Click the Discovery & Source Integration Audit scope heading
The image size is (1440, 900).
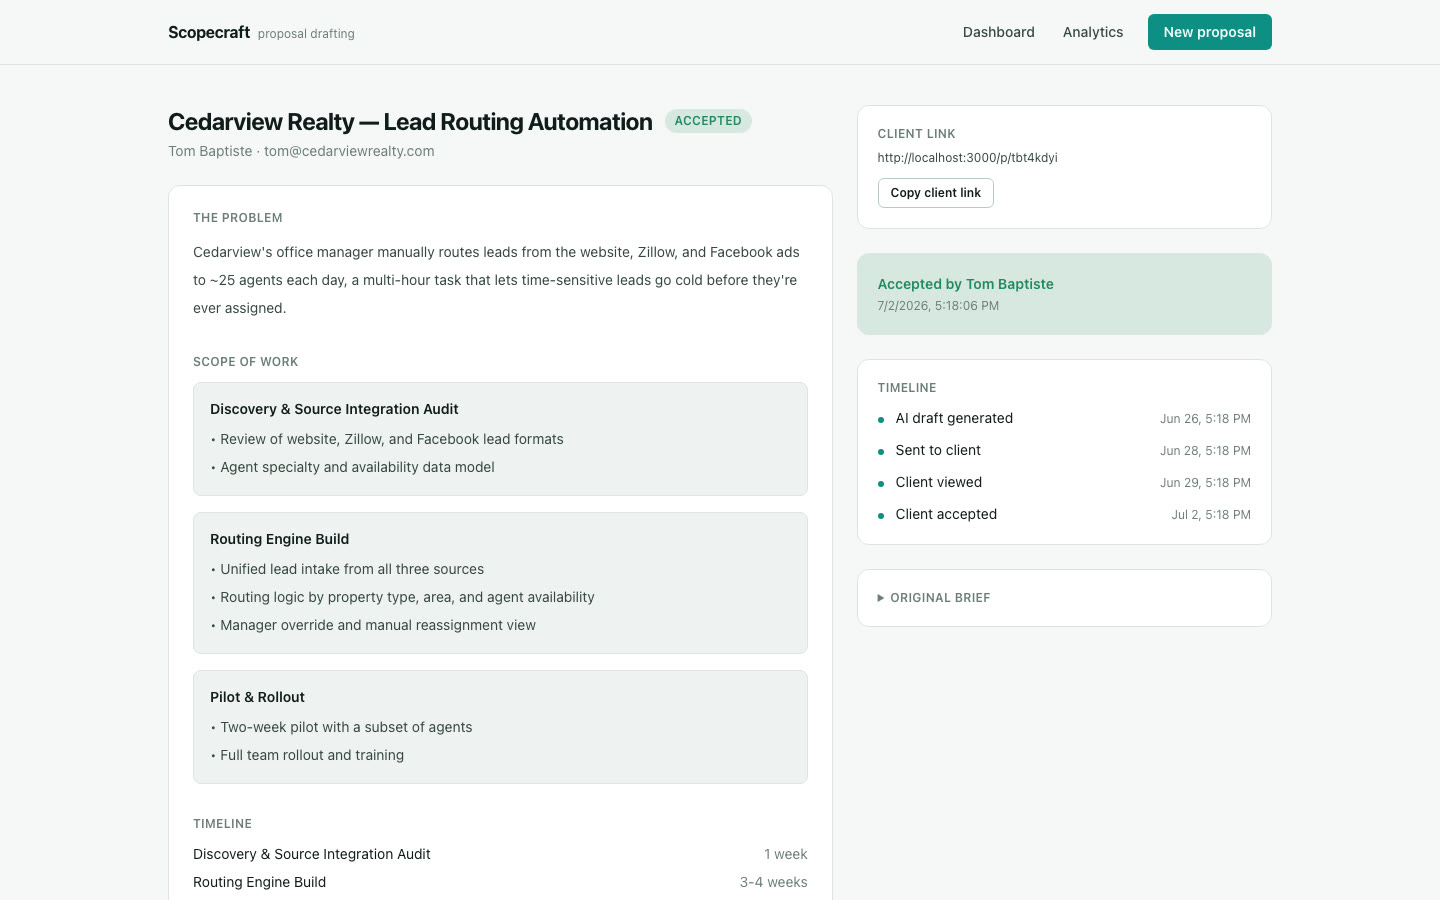(334, 409)
